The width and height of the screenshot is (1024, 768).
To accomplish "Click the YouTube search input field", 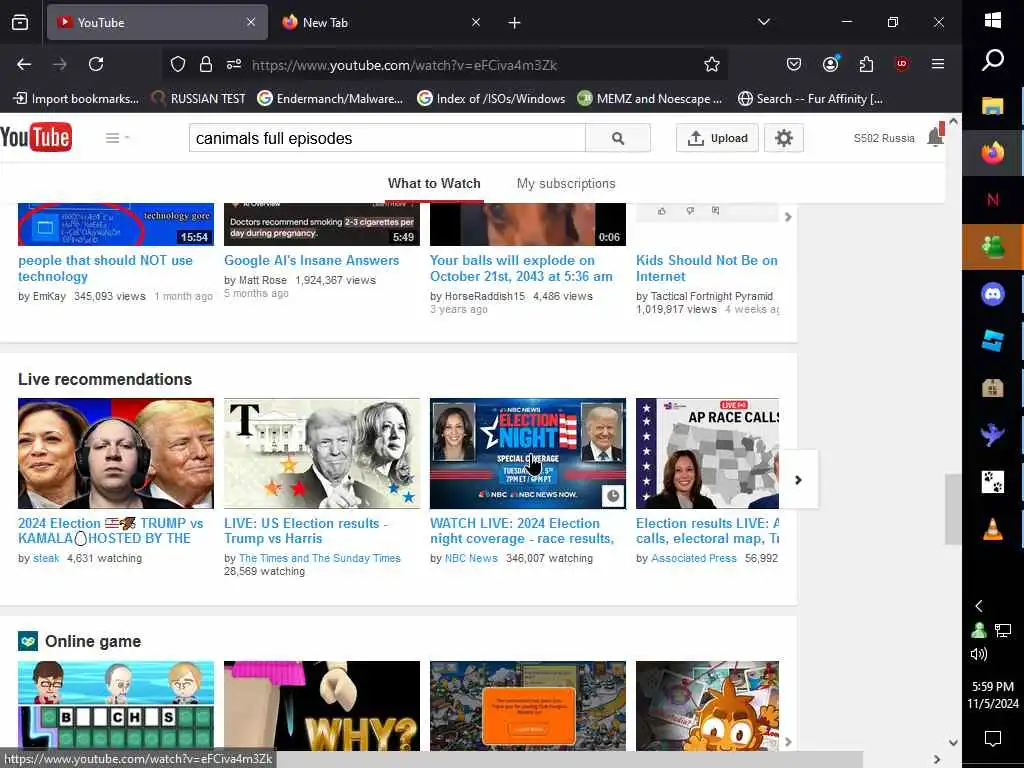I will pos(387,138).
